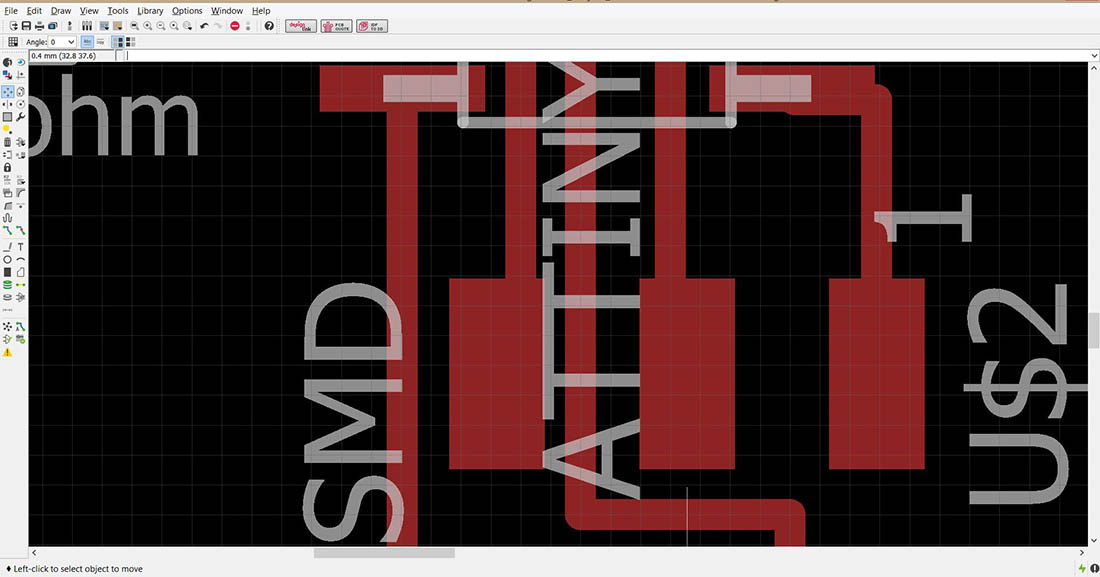Open the Edit menu

34,11
